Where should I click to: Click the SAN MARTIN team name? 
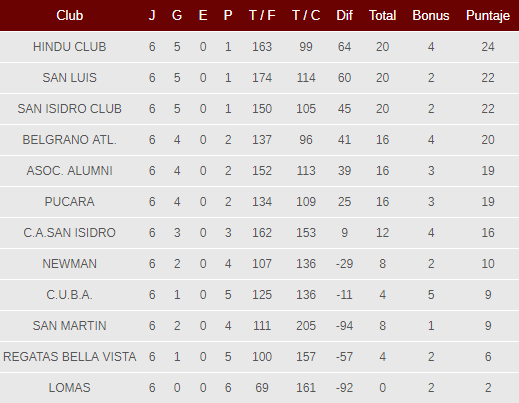pos(69,326)
